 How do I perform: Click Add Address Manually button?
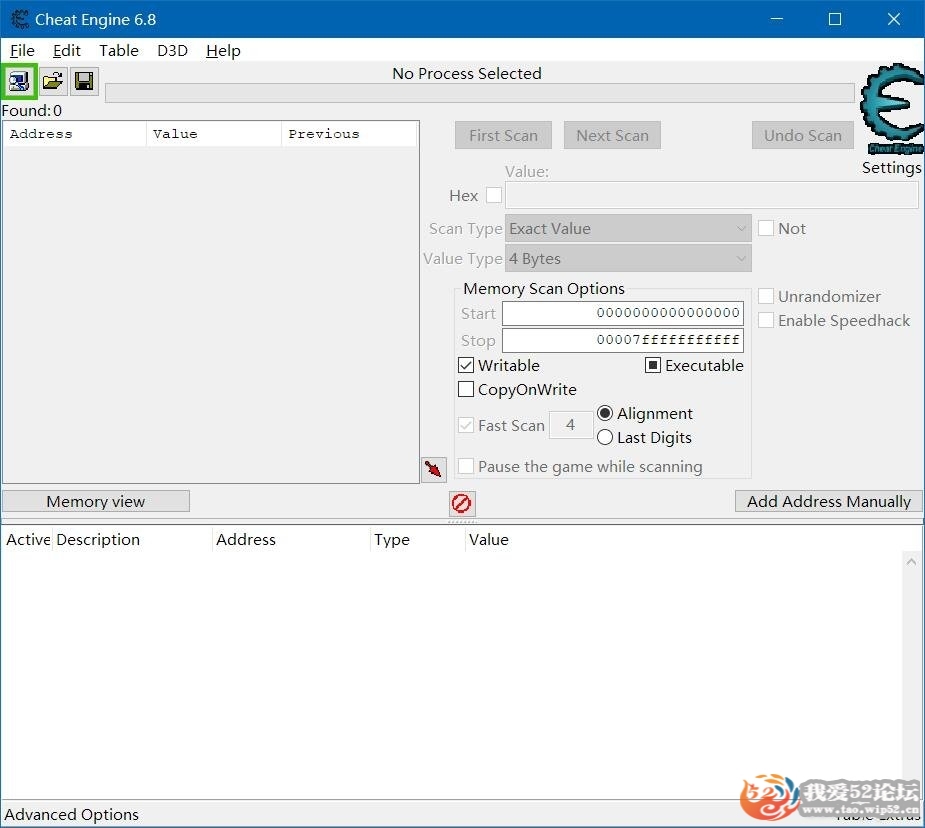[x=829, y=501]
